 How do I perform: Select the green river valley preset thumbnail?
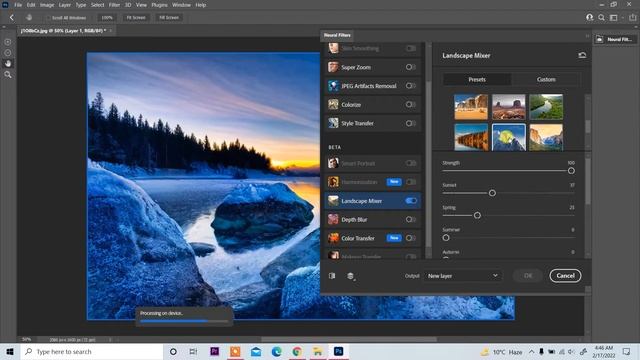(x=546, y=107)
